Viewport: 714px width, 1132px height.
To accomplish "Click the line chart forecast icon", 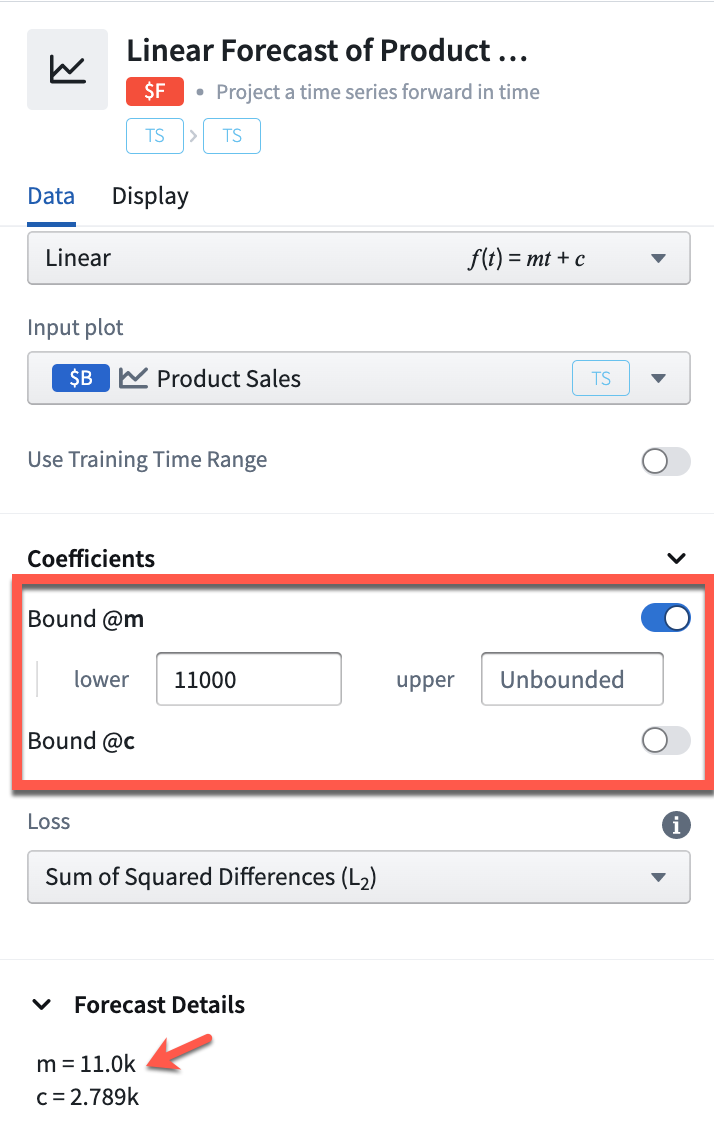I will pos(67,69).
